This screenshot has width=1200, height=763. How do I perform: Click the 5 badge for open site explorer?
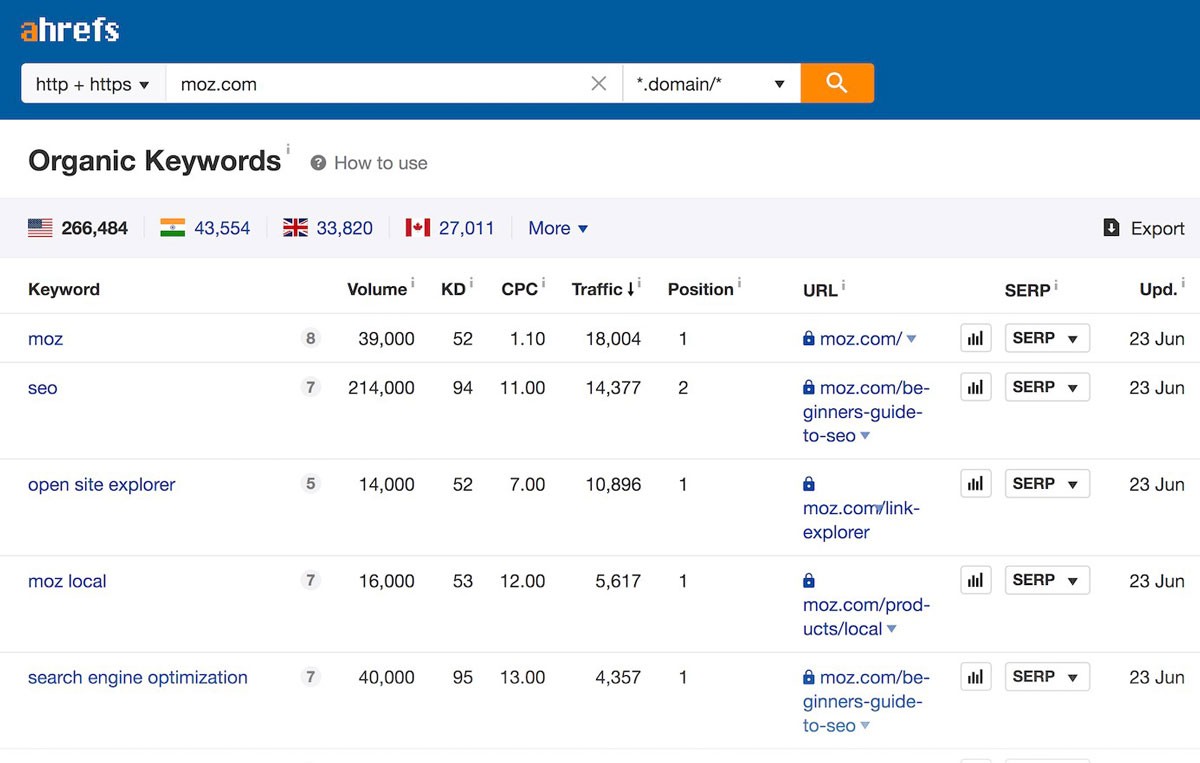(311, 484)
